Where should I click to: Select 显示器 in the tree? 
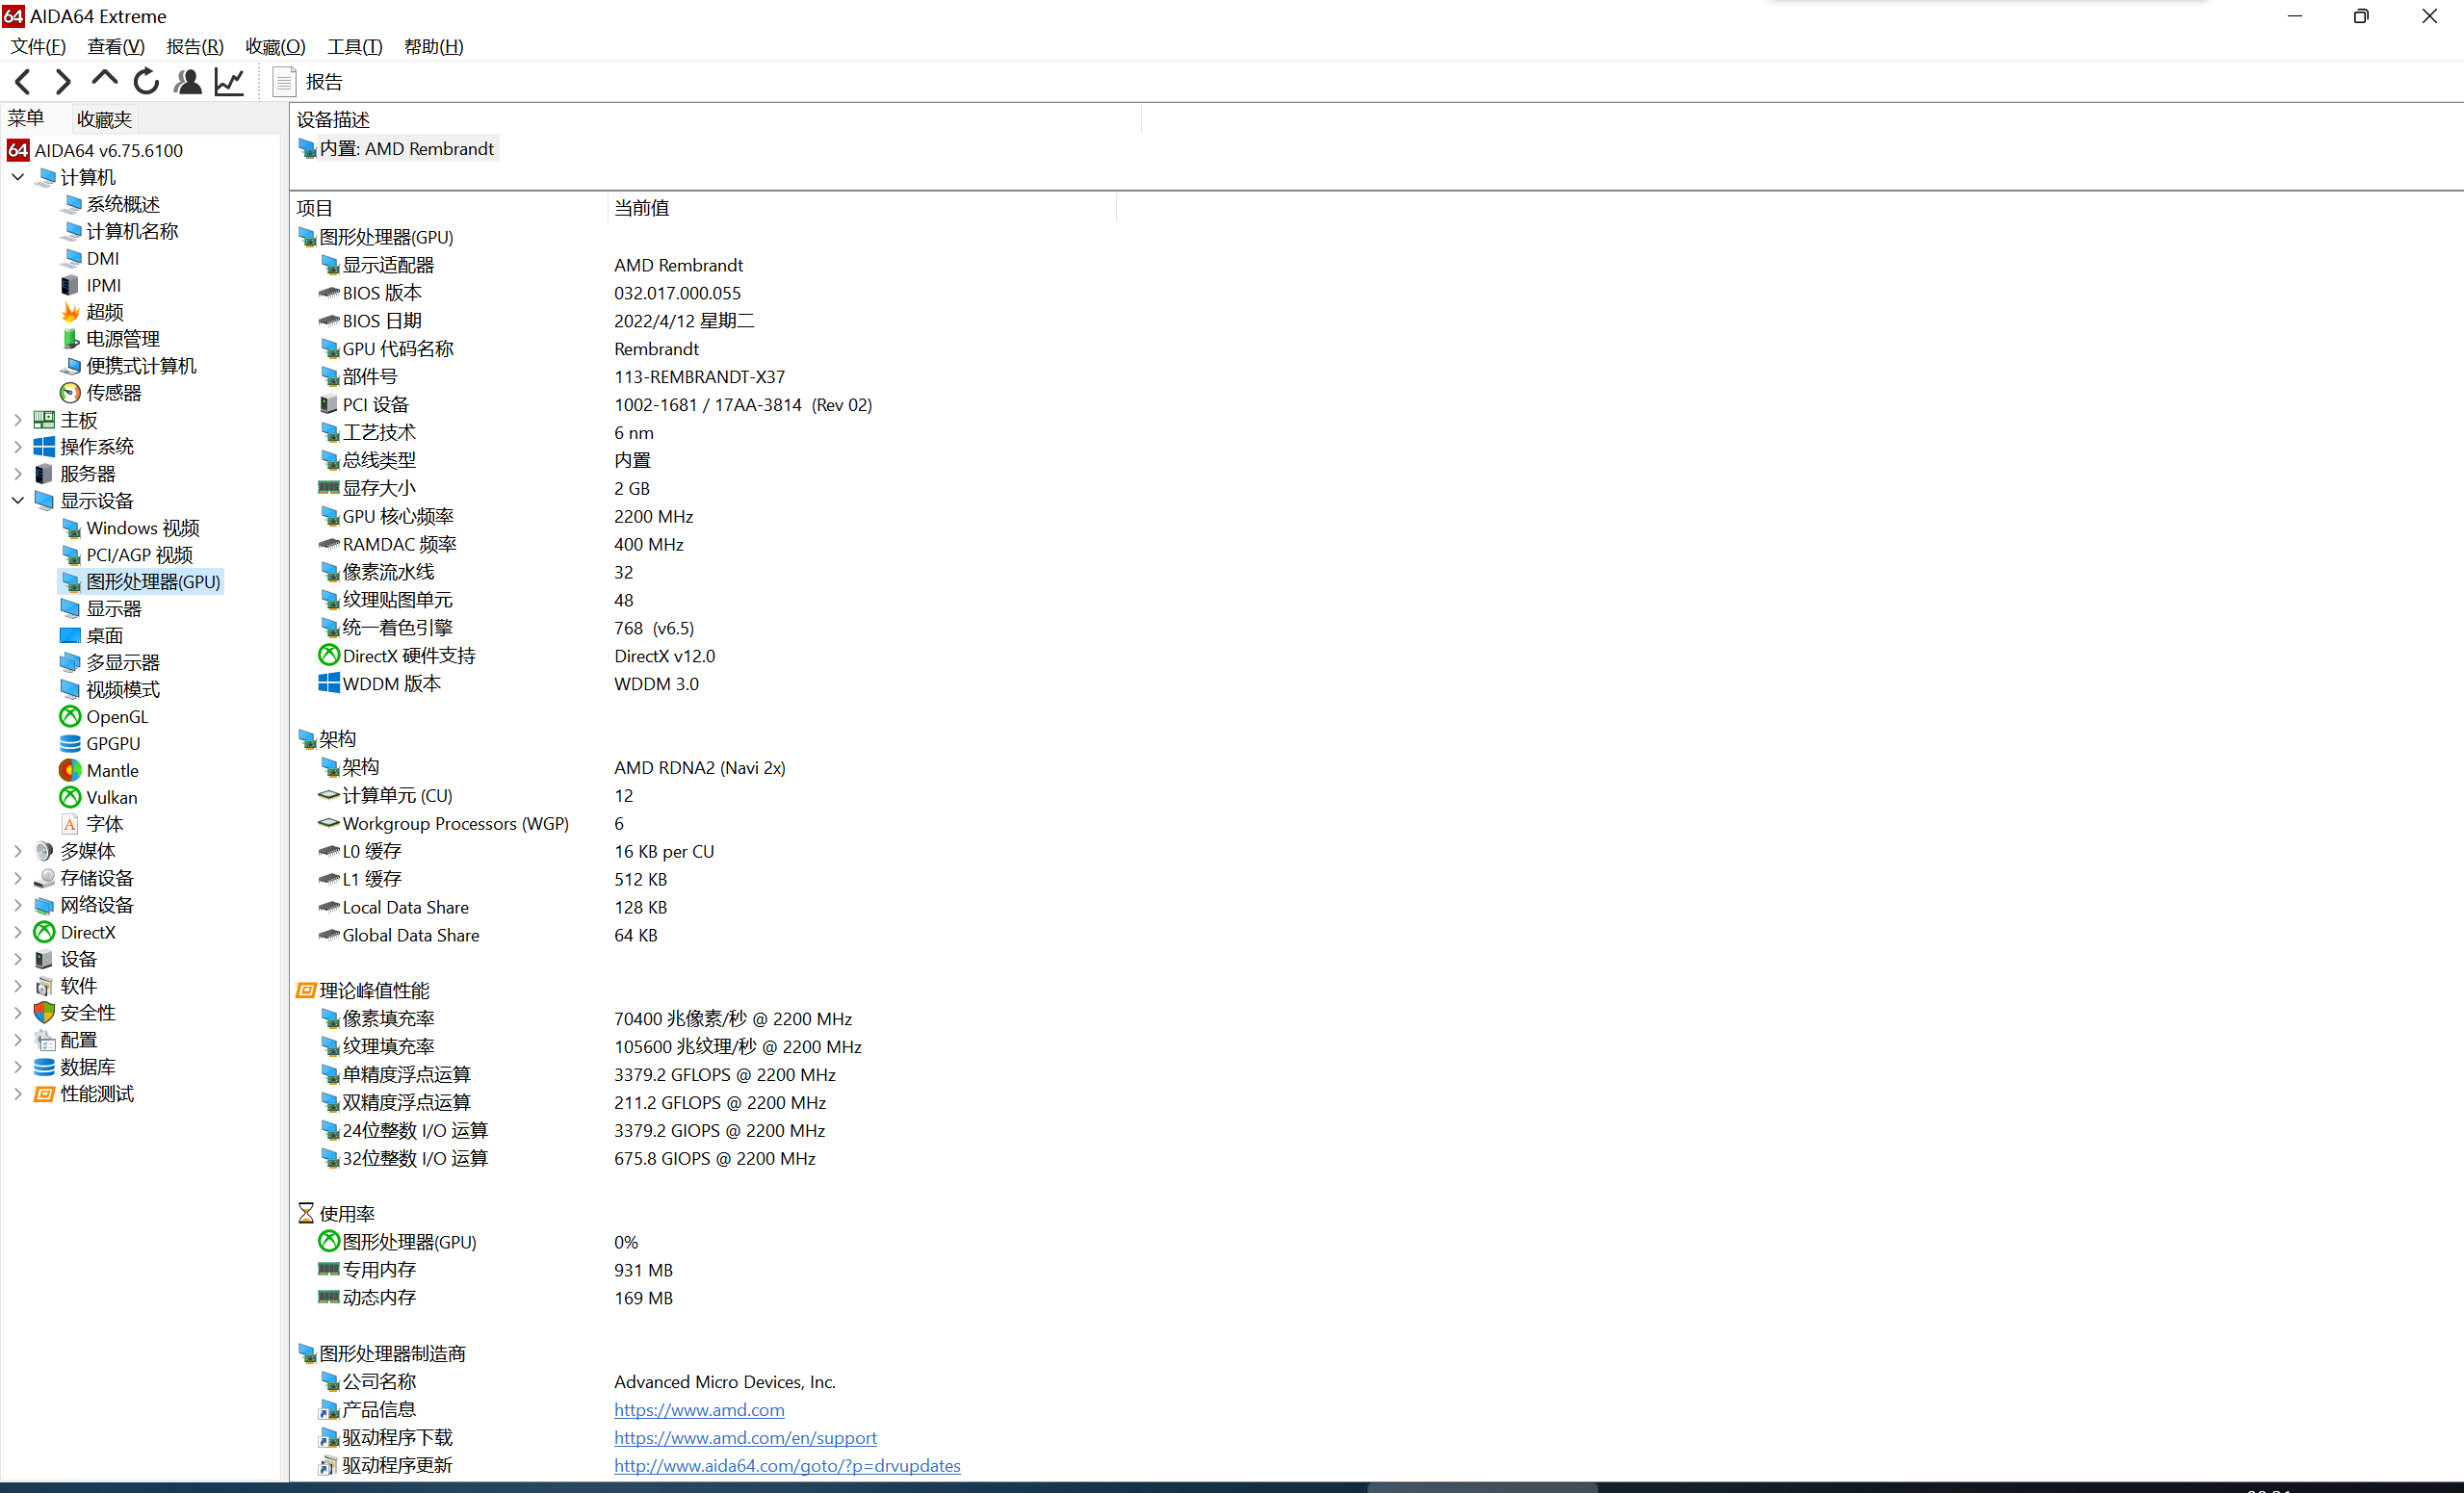pyautogui.click(x=114, y=609)
